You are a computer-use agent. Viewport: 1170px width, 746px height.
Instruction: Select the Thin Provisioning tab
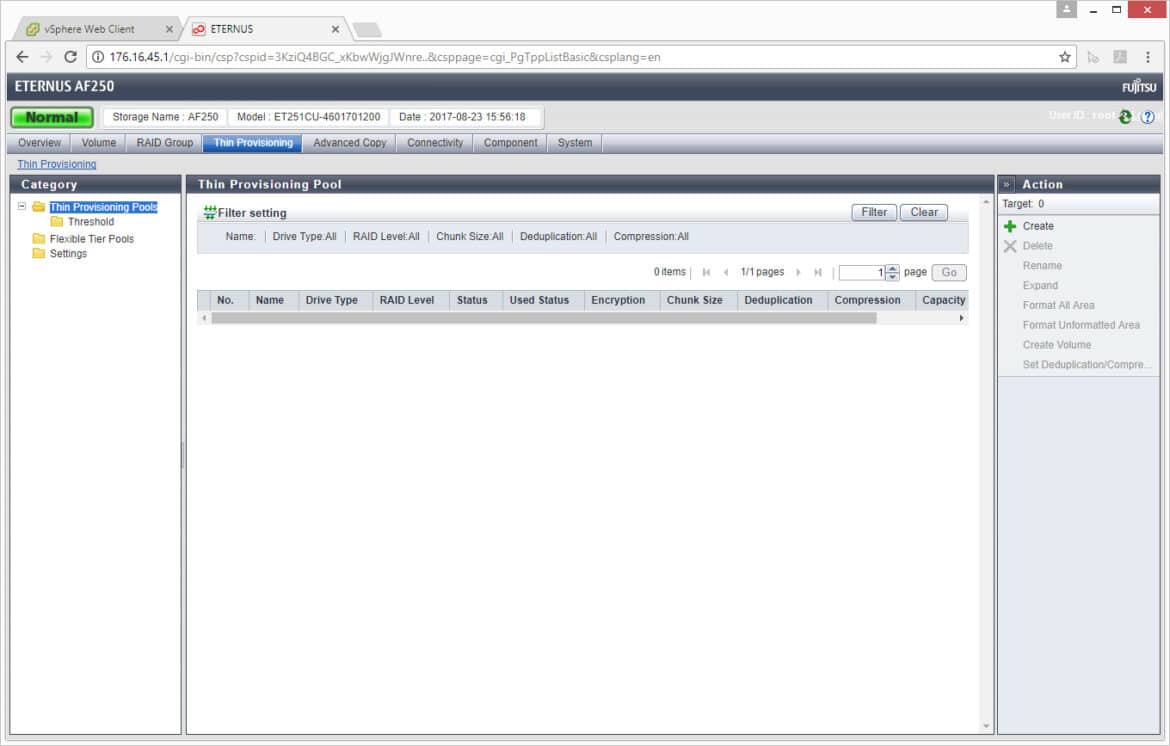tap(253, 142)
